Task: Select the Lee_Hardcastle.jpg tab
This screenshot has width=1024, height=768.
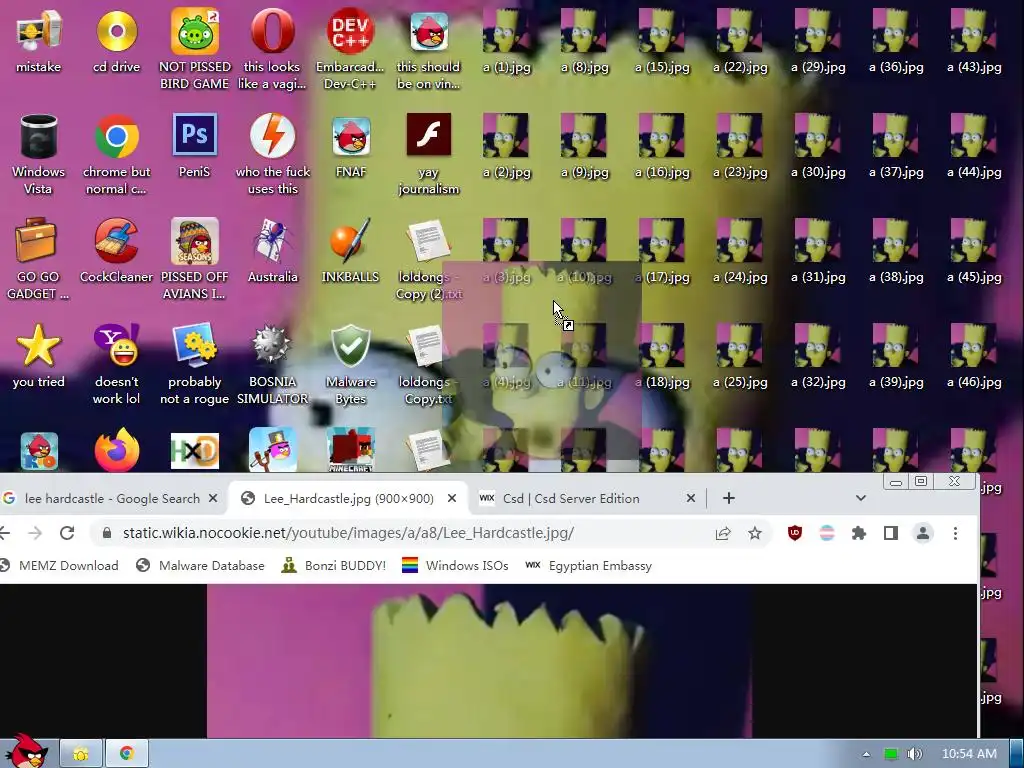Action: (348, 498)
